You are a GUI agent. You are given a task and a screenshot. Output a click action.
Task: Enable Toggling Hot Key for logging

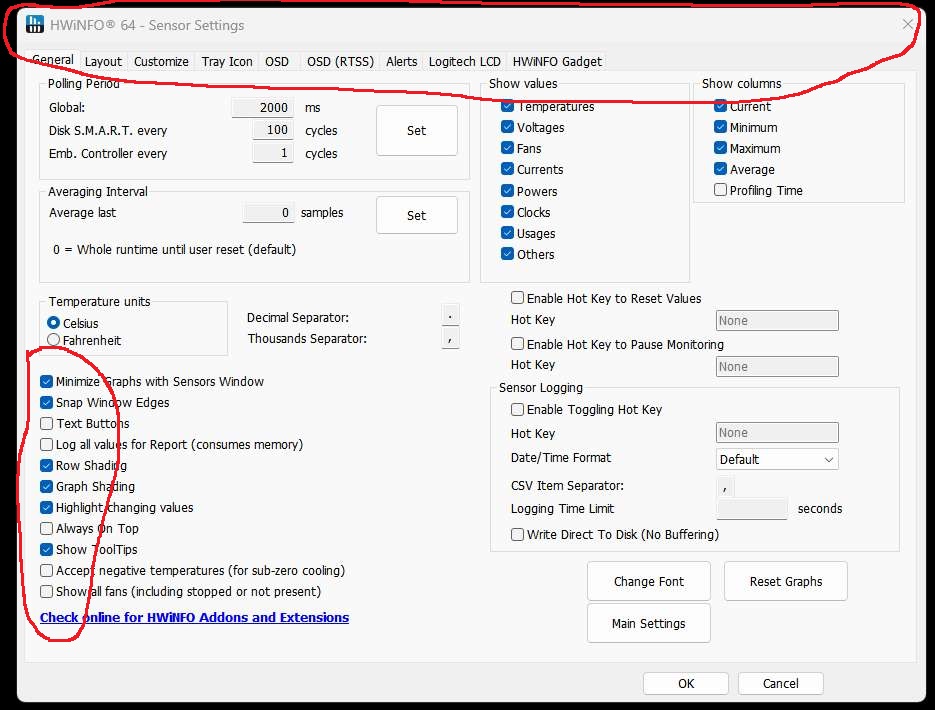coord(518,409)
